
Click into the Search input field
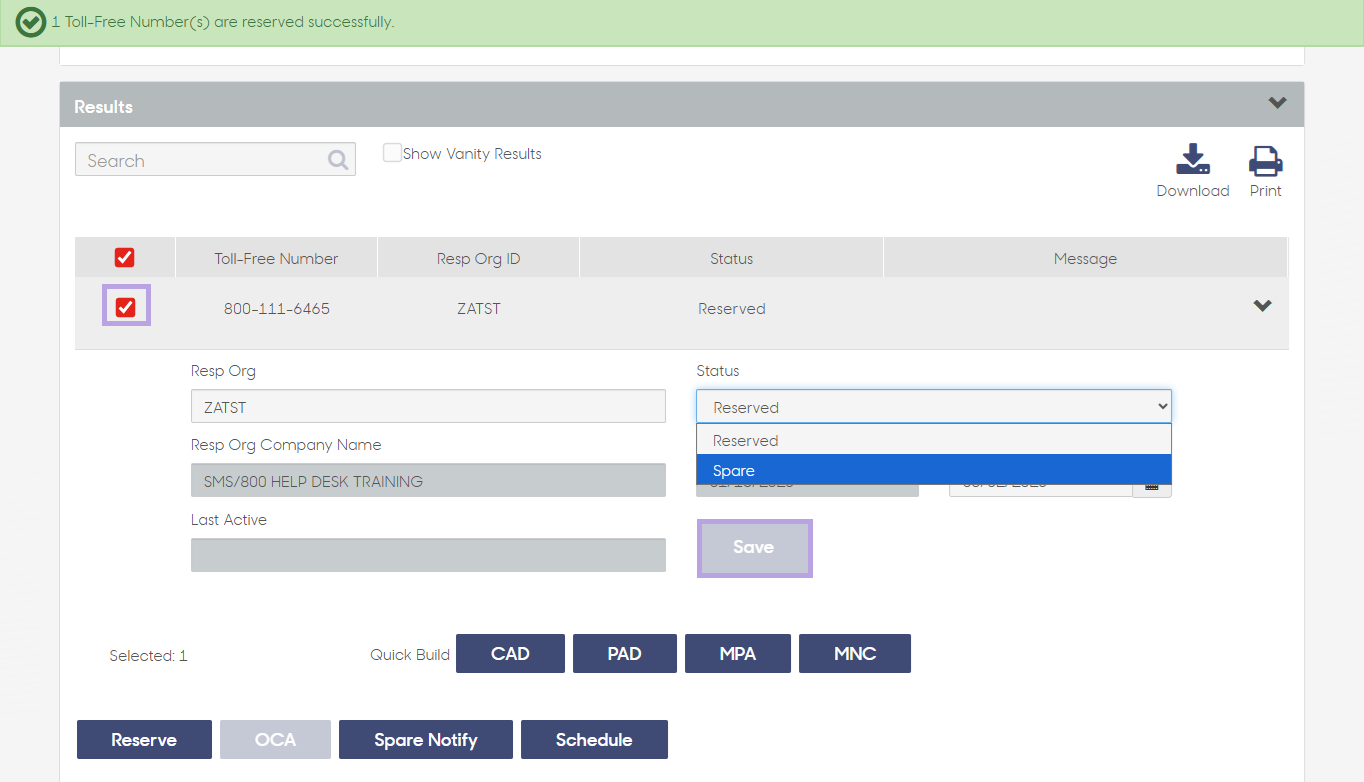pos(215,160)
